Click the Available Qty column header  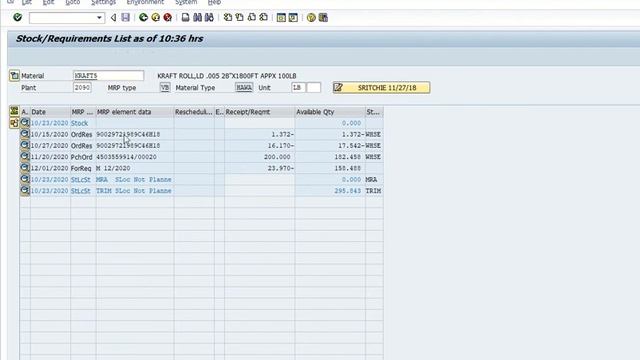330,112
